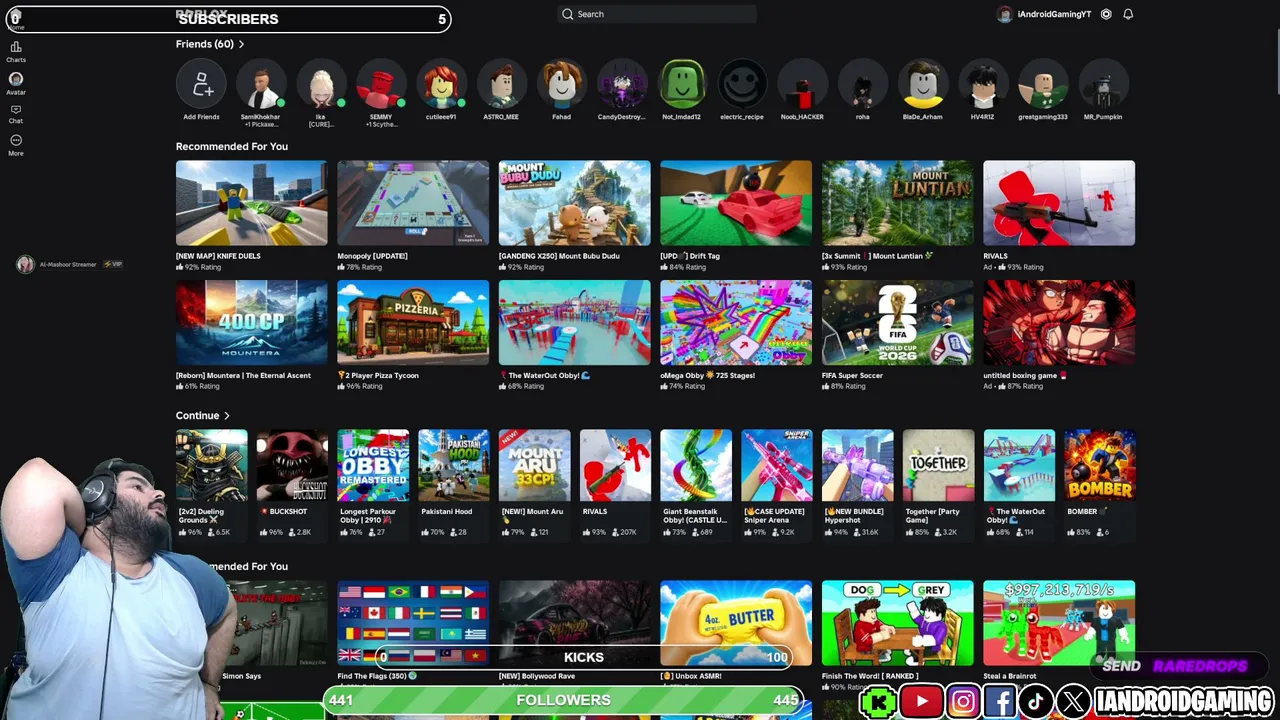
Task: Open the KNIFE DUELS game thumbnail
Action: (x=252, y=203)
